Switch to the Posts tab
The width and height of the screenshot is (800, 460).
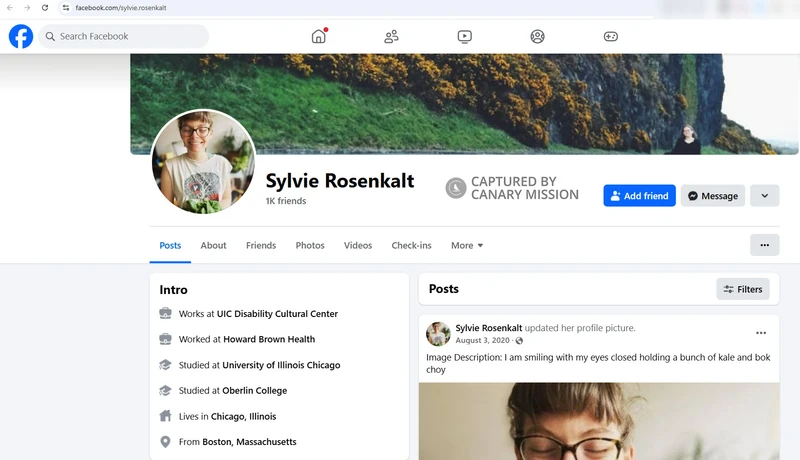coord(170,245)
